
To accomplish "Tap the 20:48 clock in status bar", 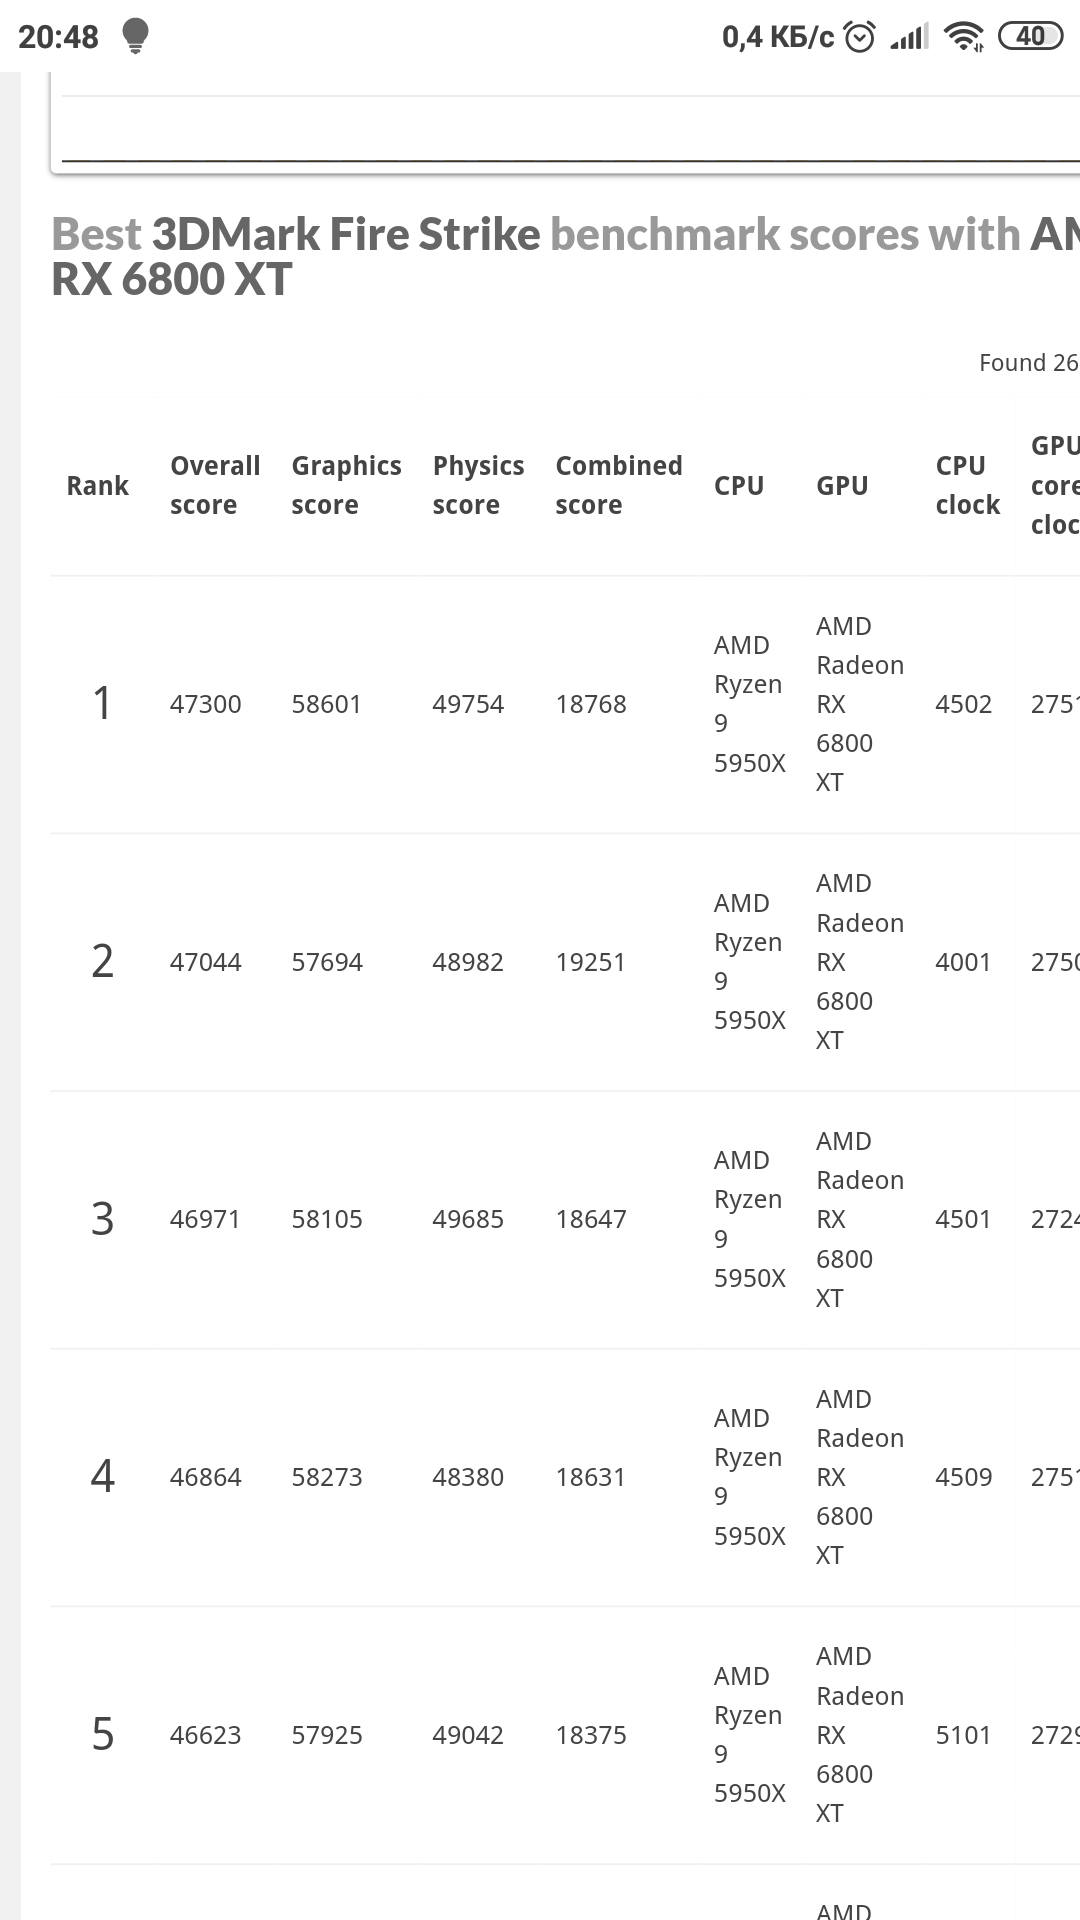I will (58, 37).
